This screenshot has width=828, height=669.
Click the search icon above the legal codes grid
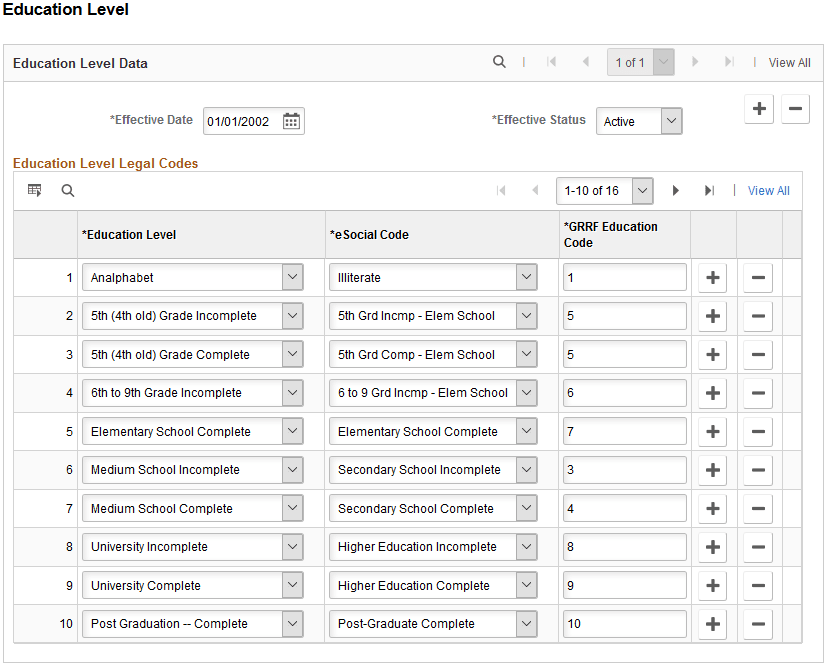tap(67, 190)
